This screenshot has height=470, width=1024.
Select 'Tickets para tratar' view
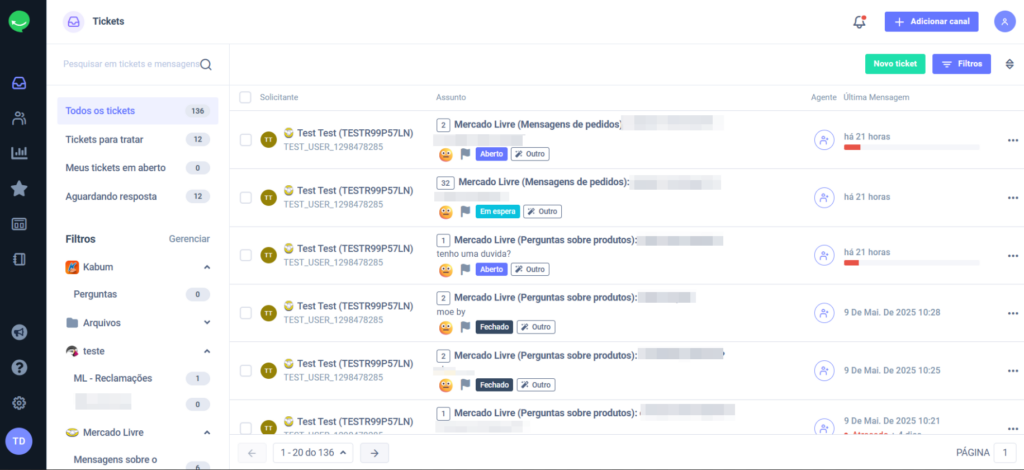(138, 139)
